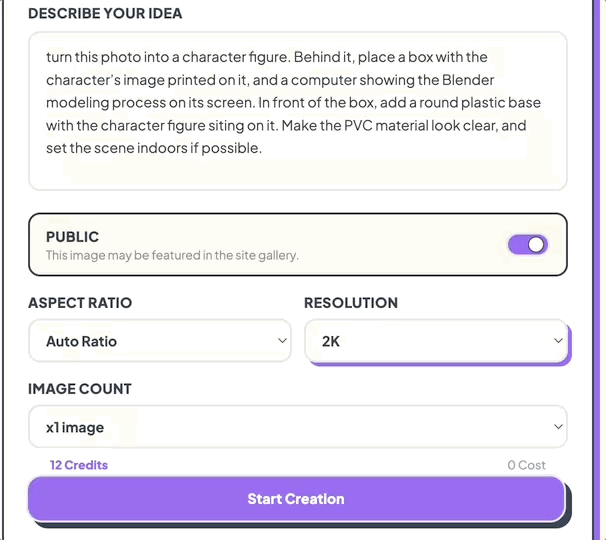Image resolution: width=606 pixels, height=540 pixels.
Task: Click the Aspect Ratio field label
Action: 80,303
